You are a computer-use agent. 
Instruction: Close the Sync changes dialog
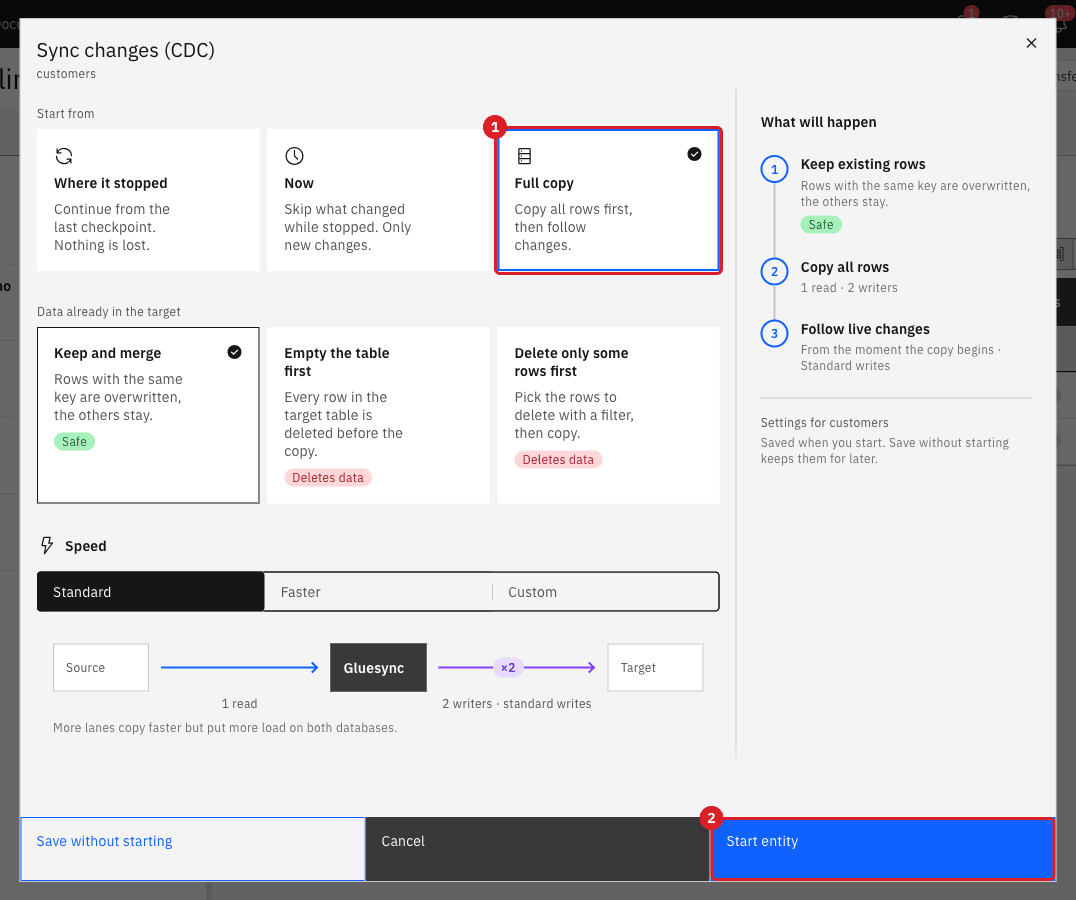[x=1031, y=43]
